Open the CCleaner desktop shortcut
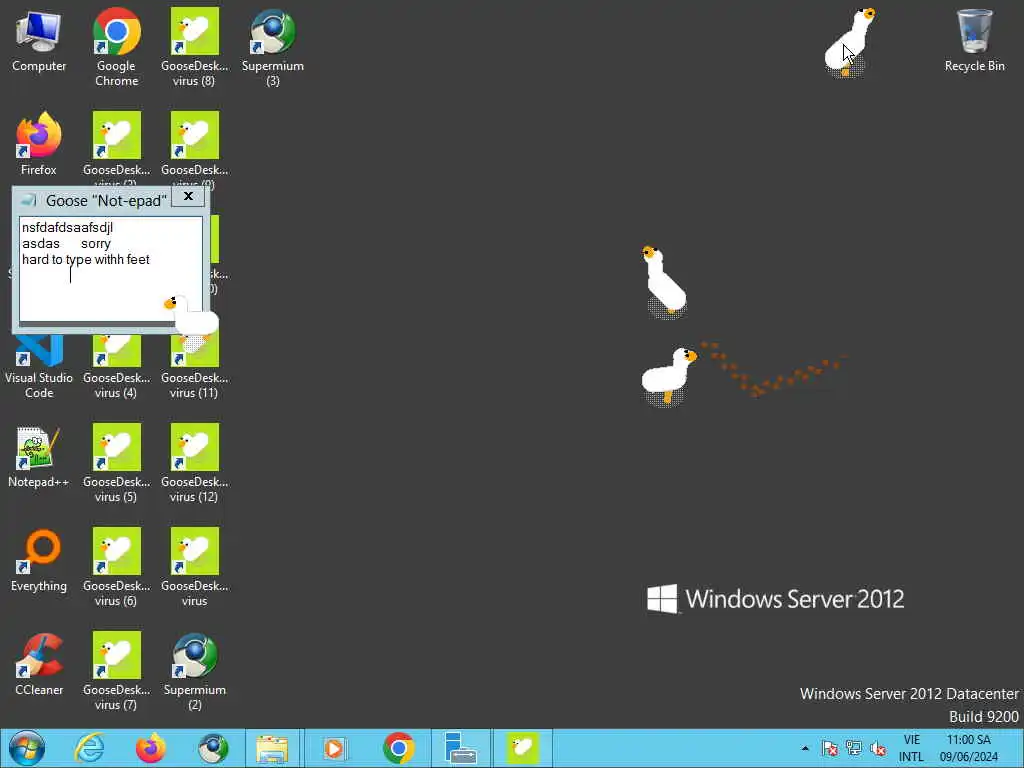Viewport: 1024px width, 768px height. (x=39, y=664)
